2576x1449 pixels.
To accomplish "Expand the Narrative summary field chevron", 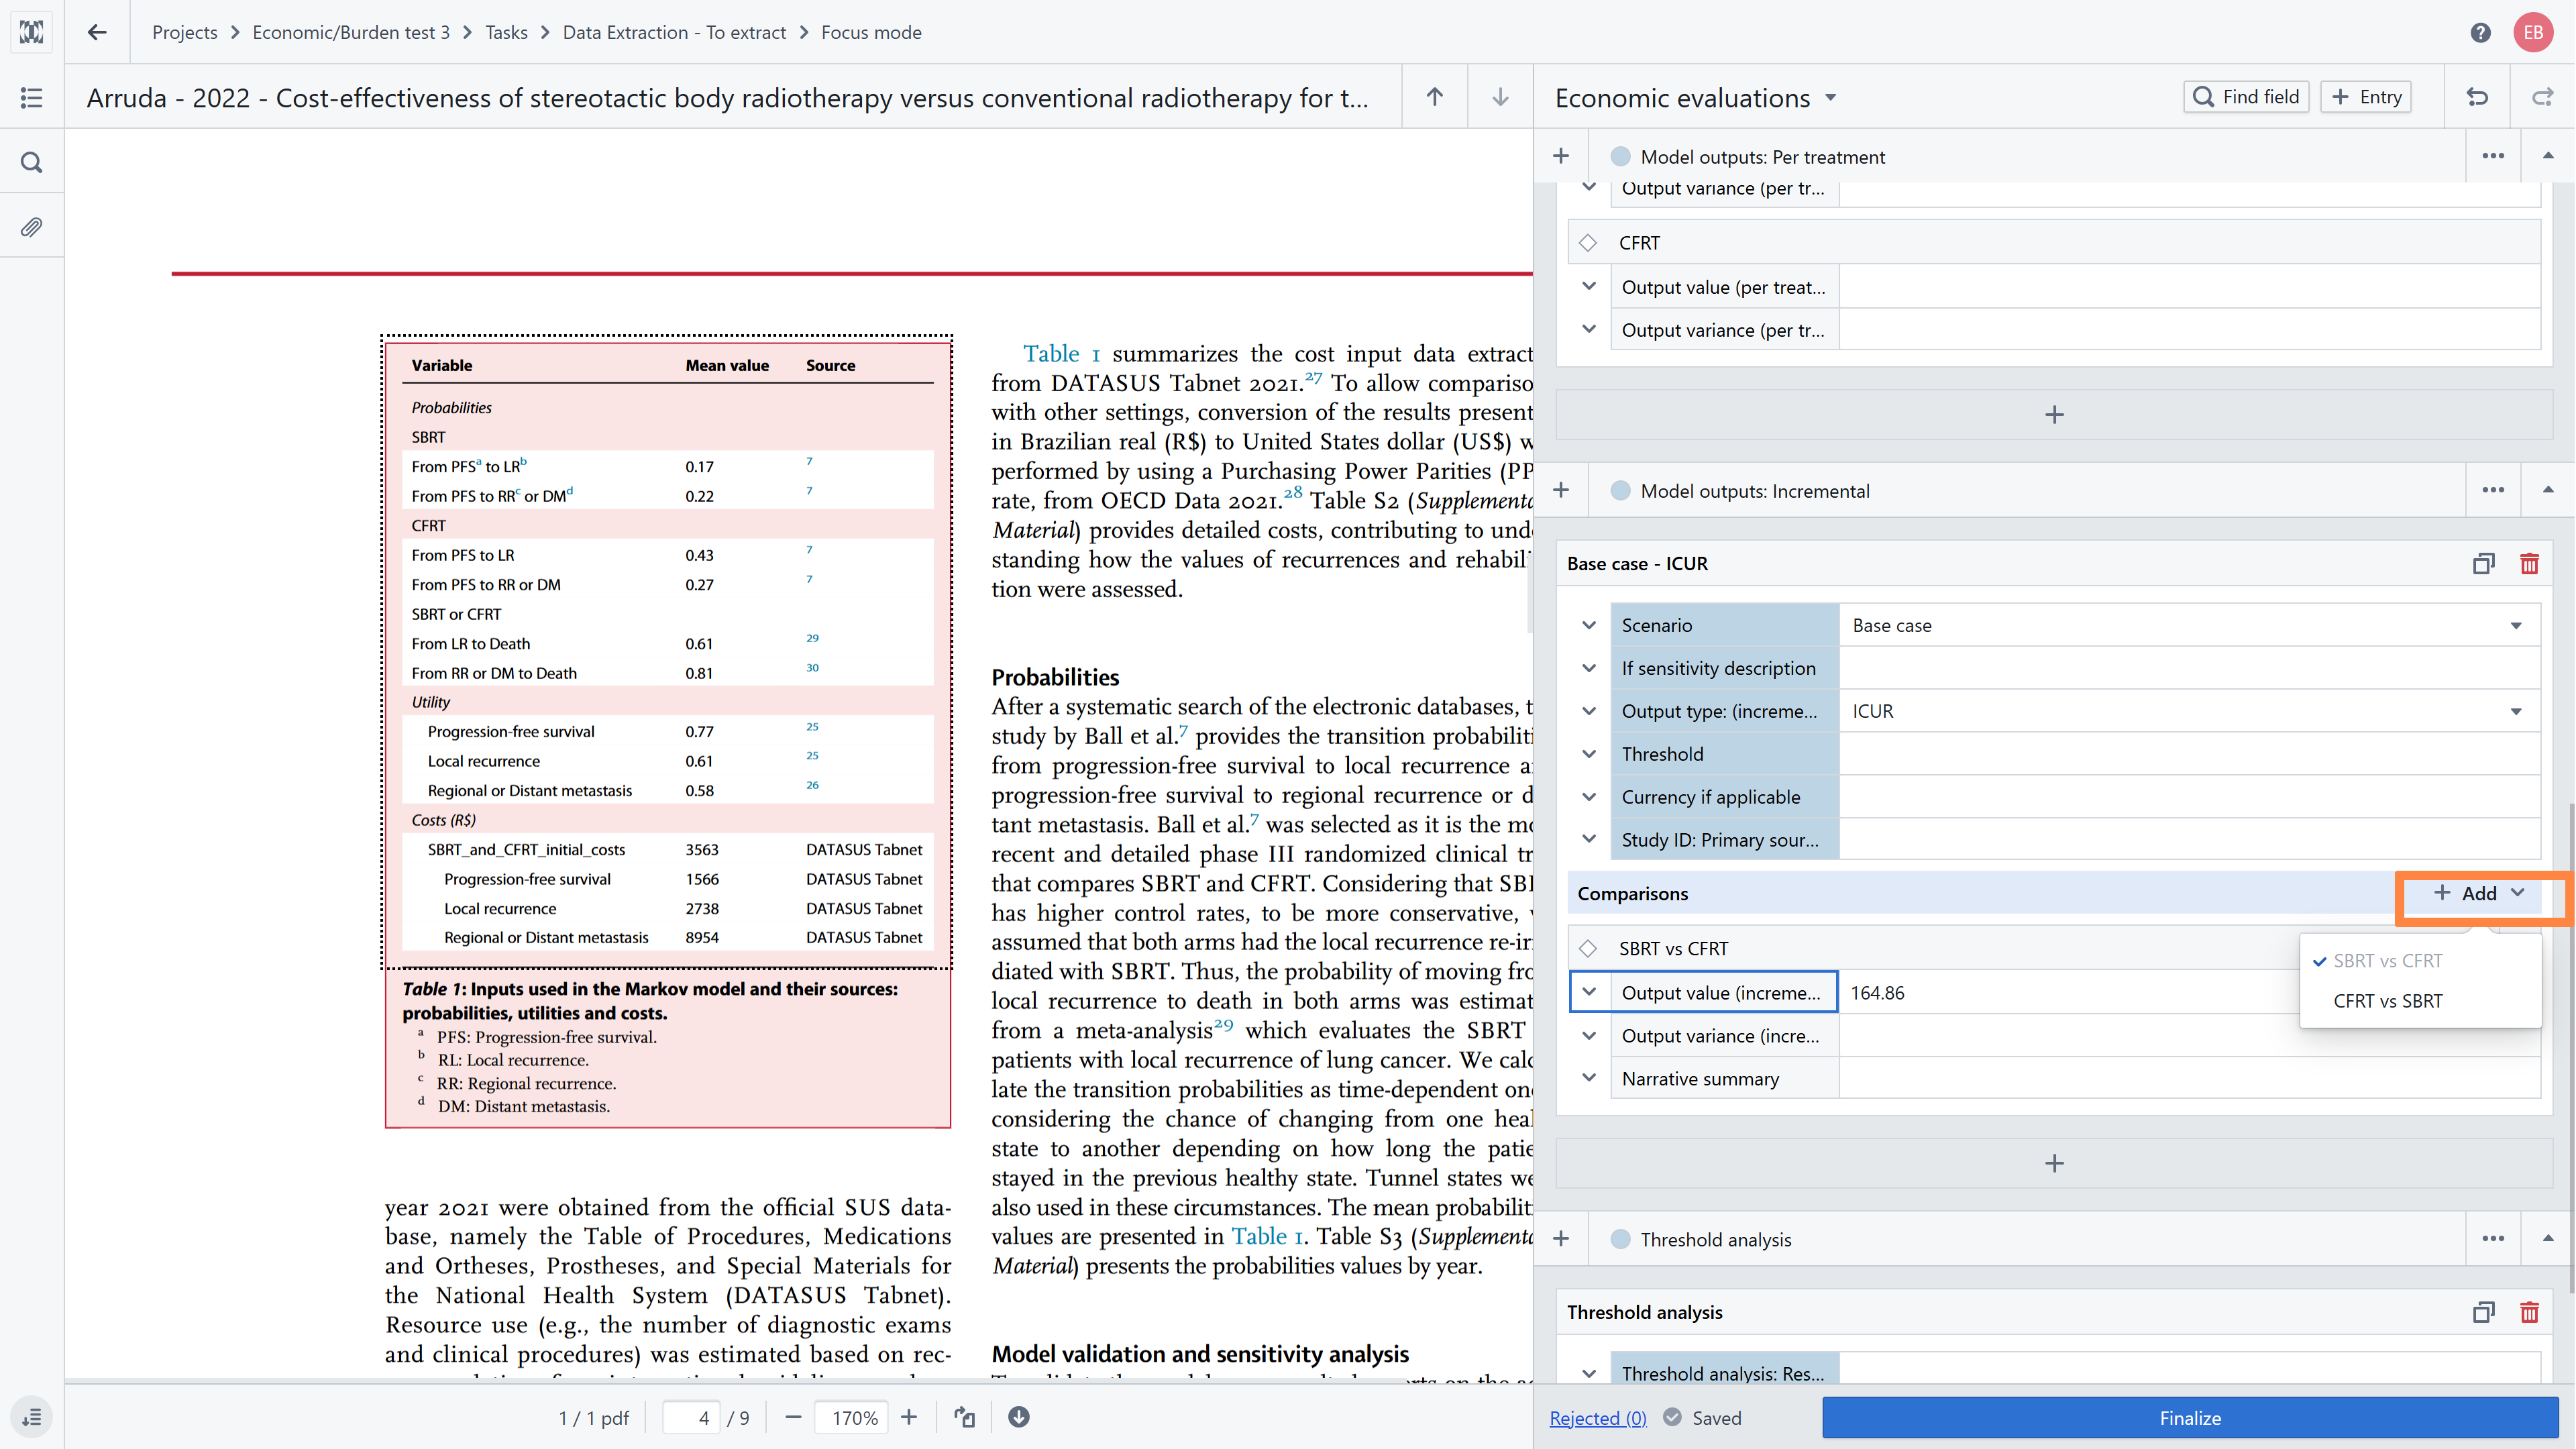I will click(1589, 1078).
